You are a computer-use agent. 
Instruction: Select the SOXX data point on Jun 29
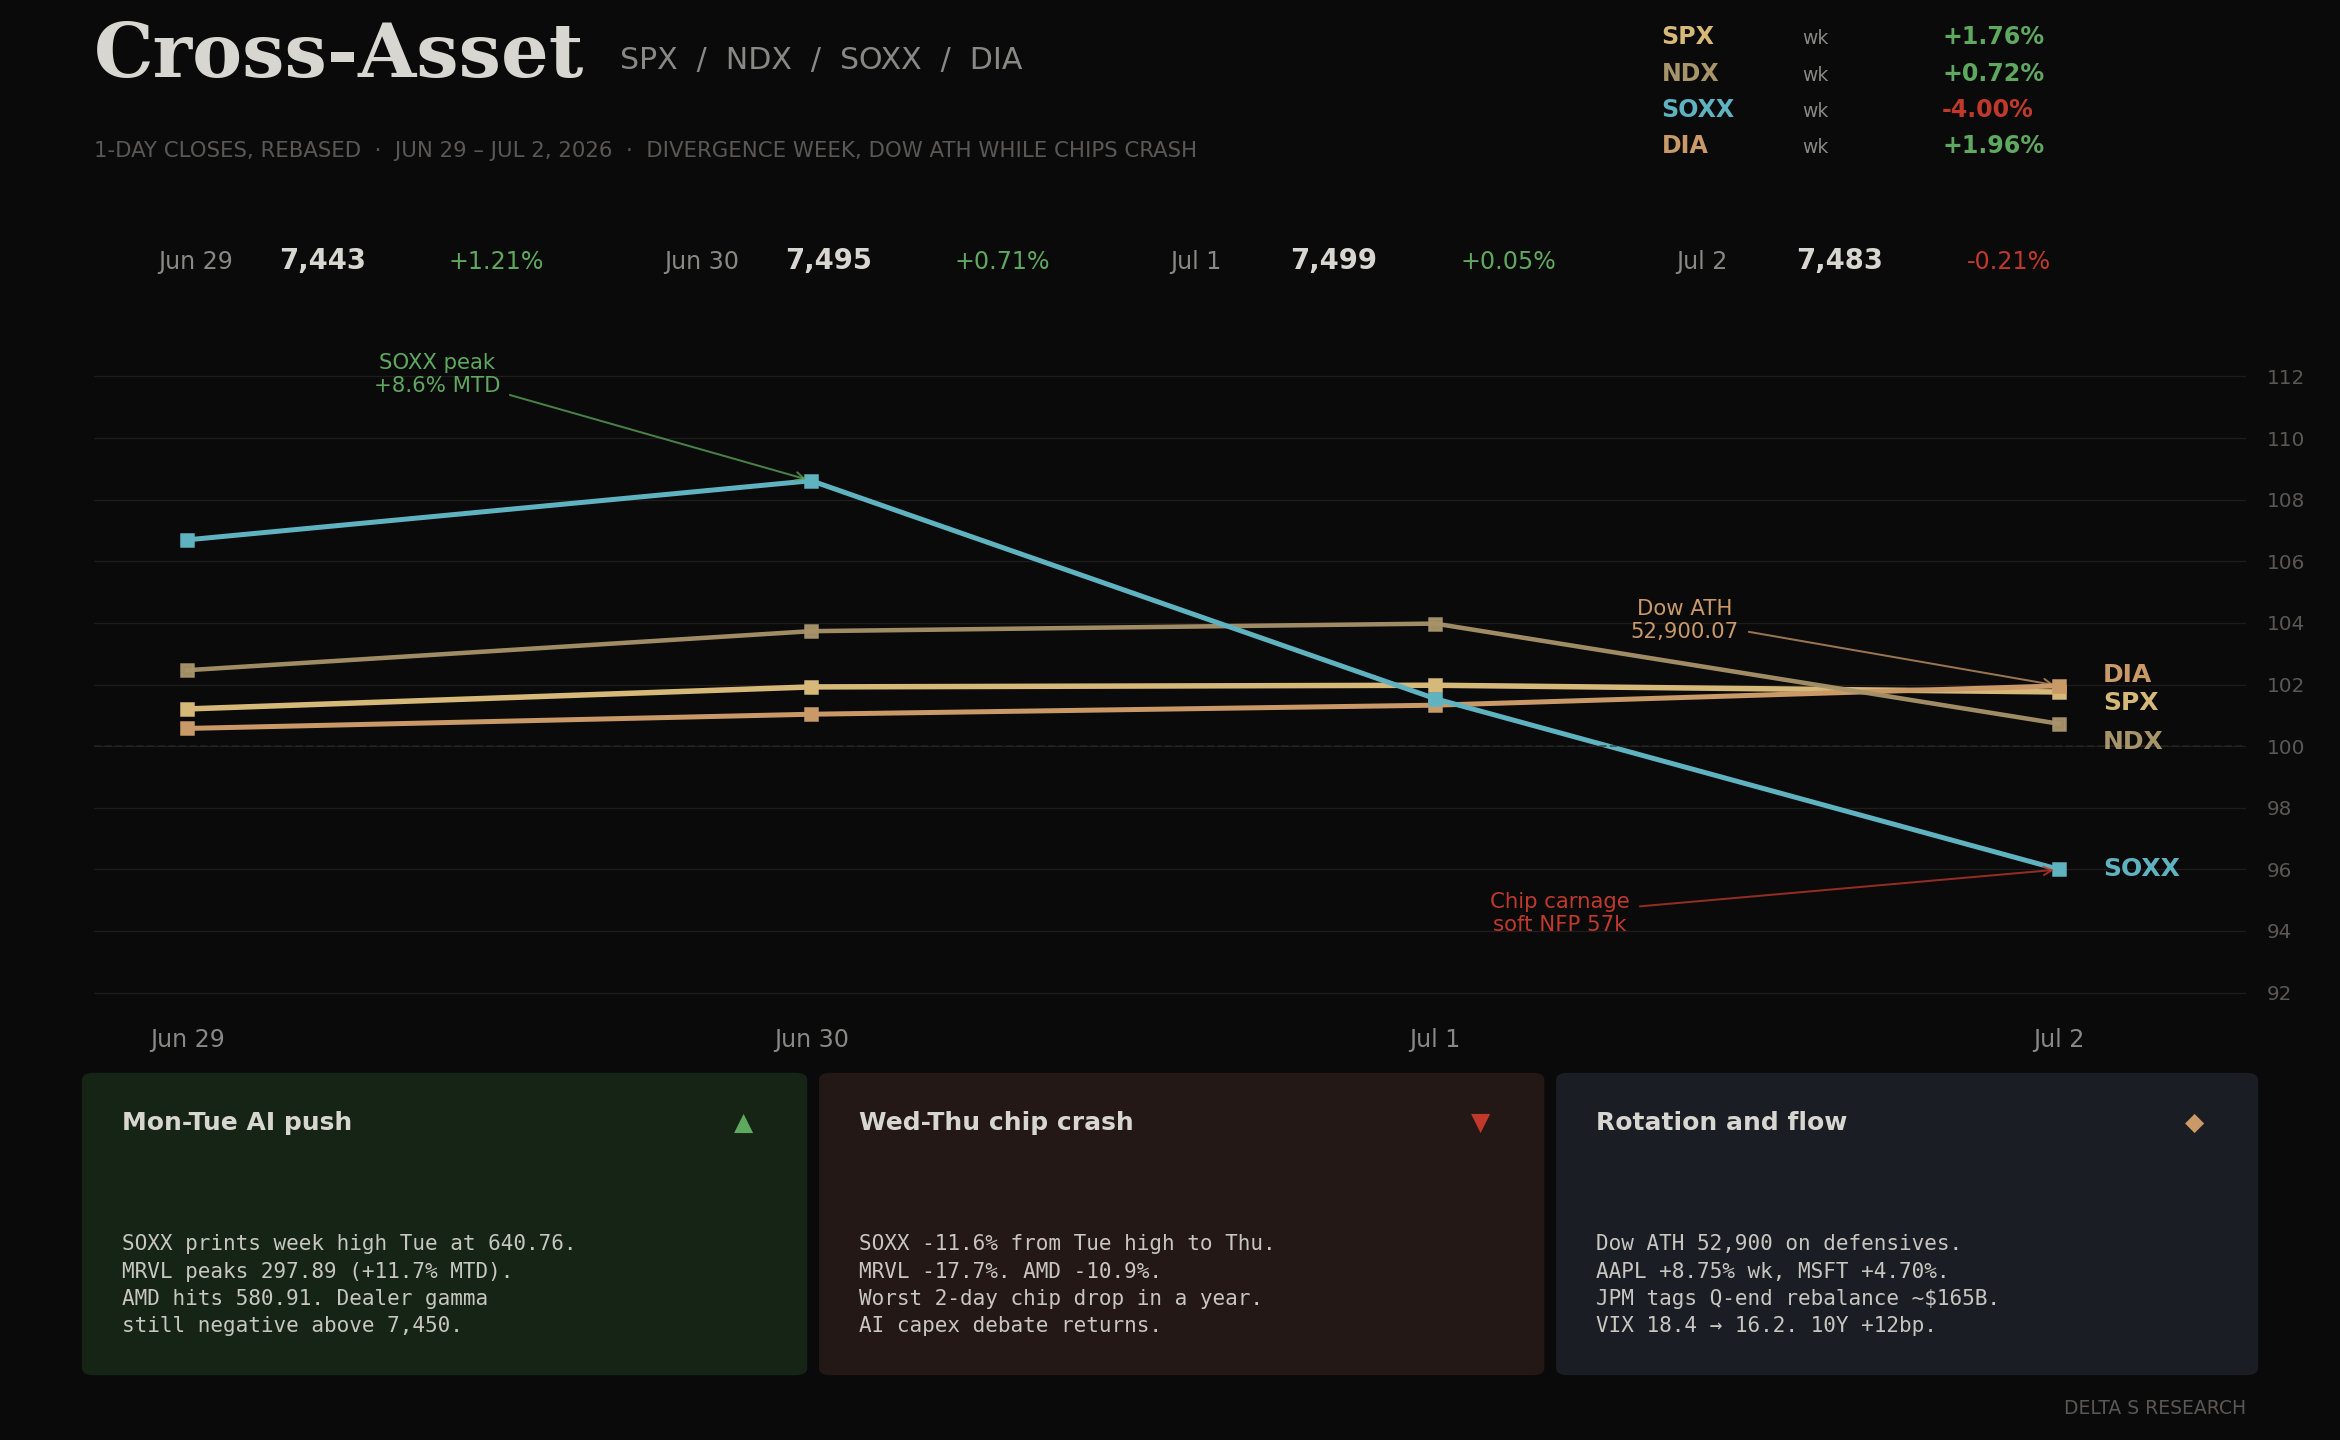coord(187,540)
